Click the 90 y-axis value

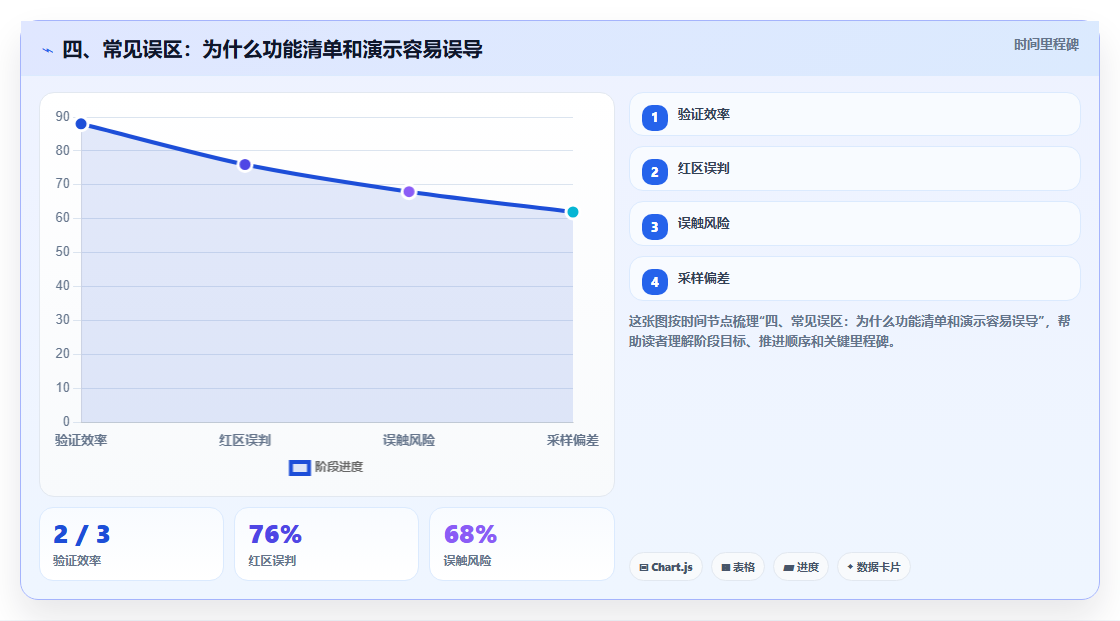[63, 116]
